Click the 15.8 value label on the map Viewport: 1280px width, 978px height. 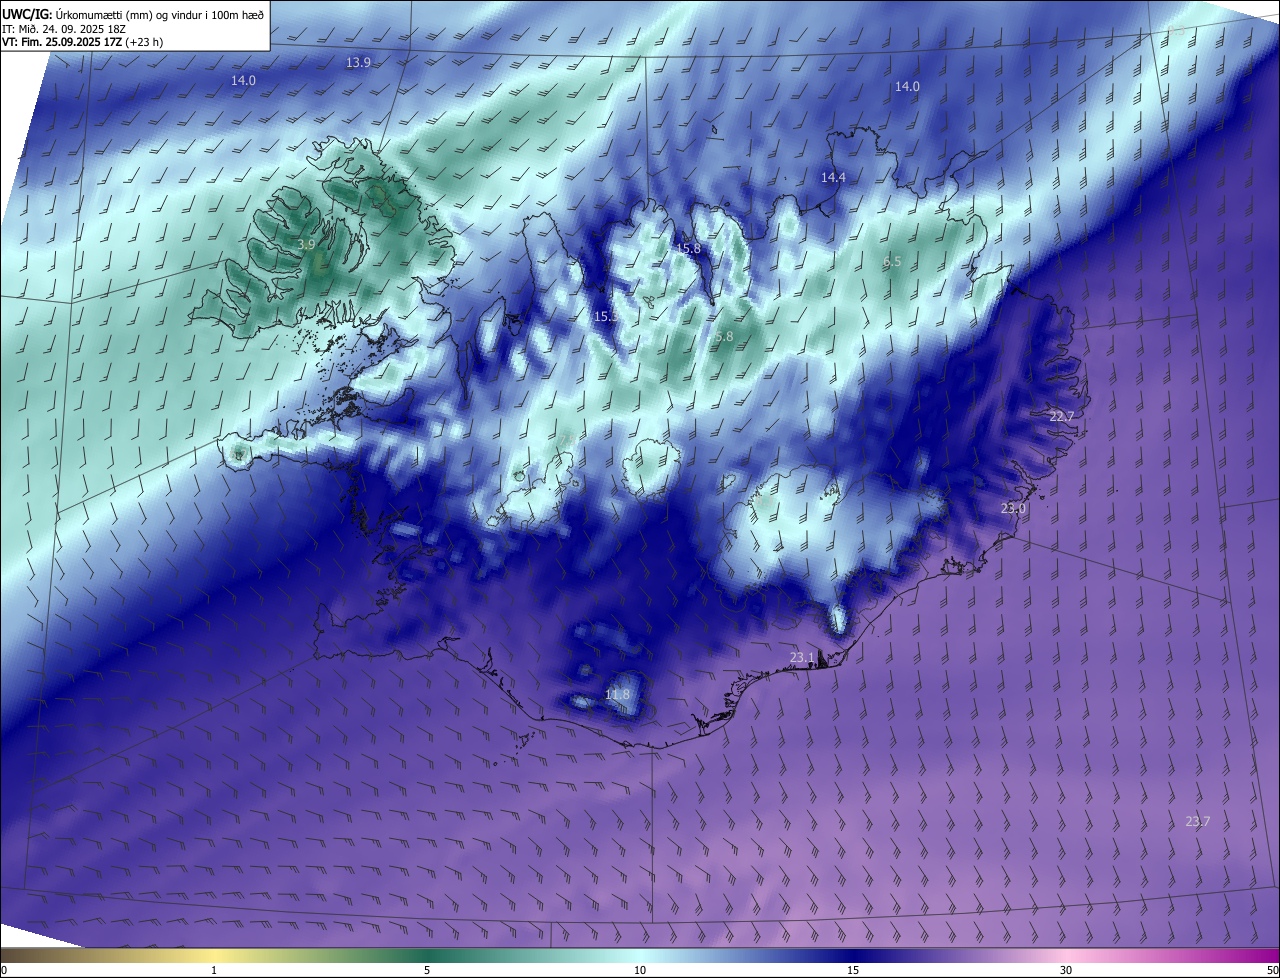pos(688,248)
